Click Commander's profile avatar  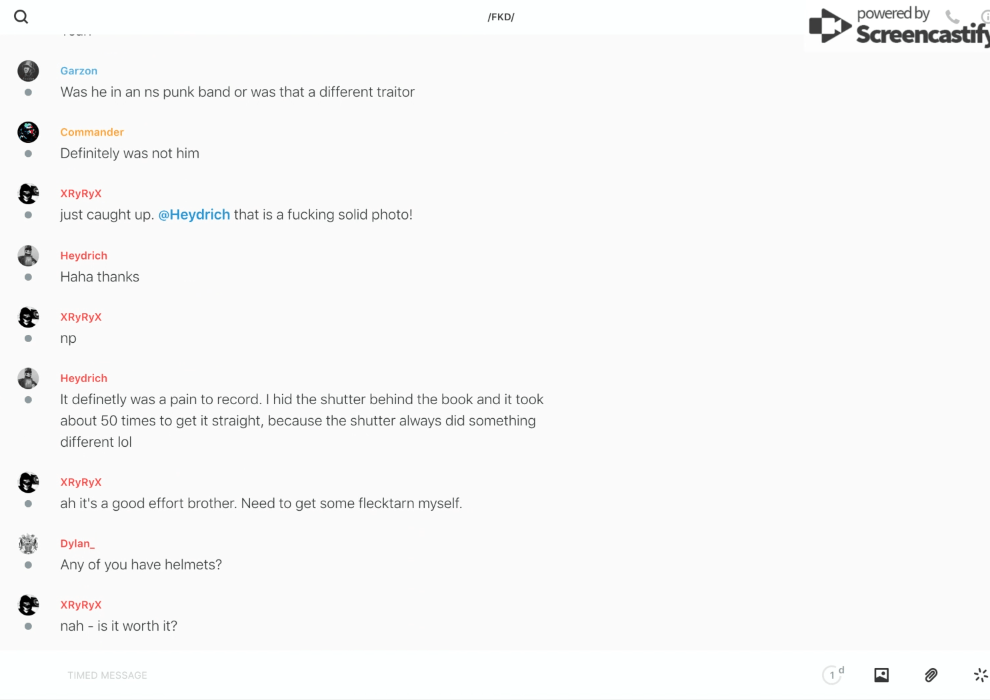(x=28, y=132)
